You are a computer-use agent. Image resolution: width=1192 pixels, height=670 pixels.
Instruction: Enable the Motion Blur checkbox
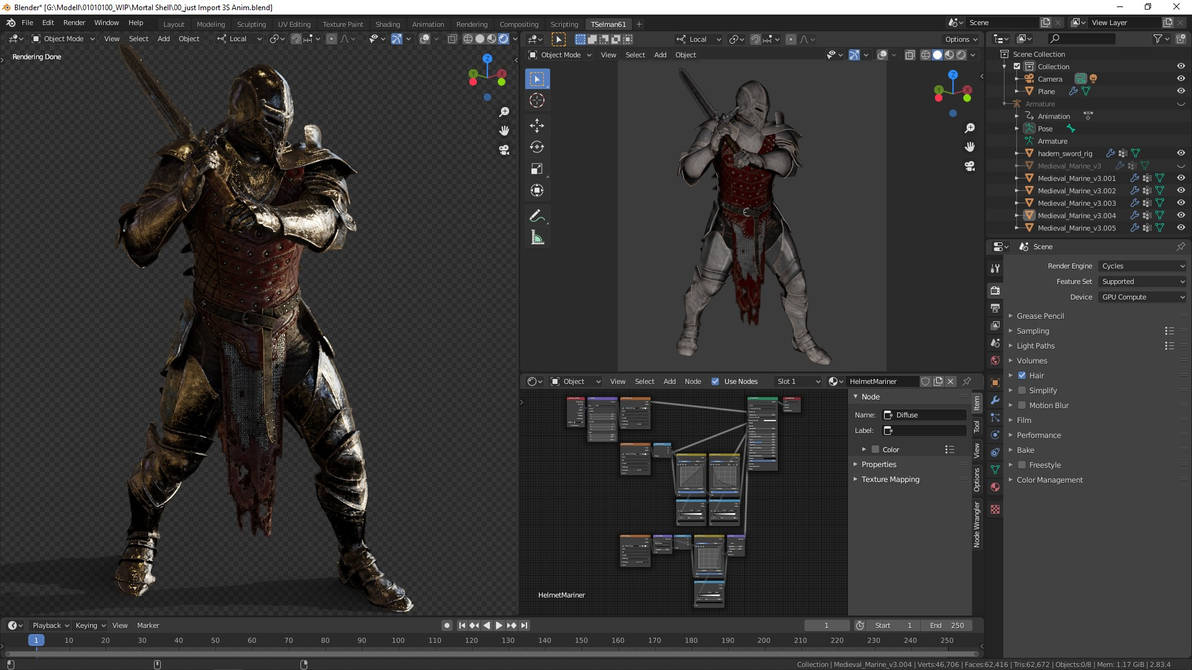click(x=1022, y=405)
